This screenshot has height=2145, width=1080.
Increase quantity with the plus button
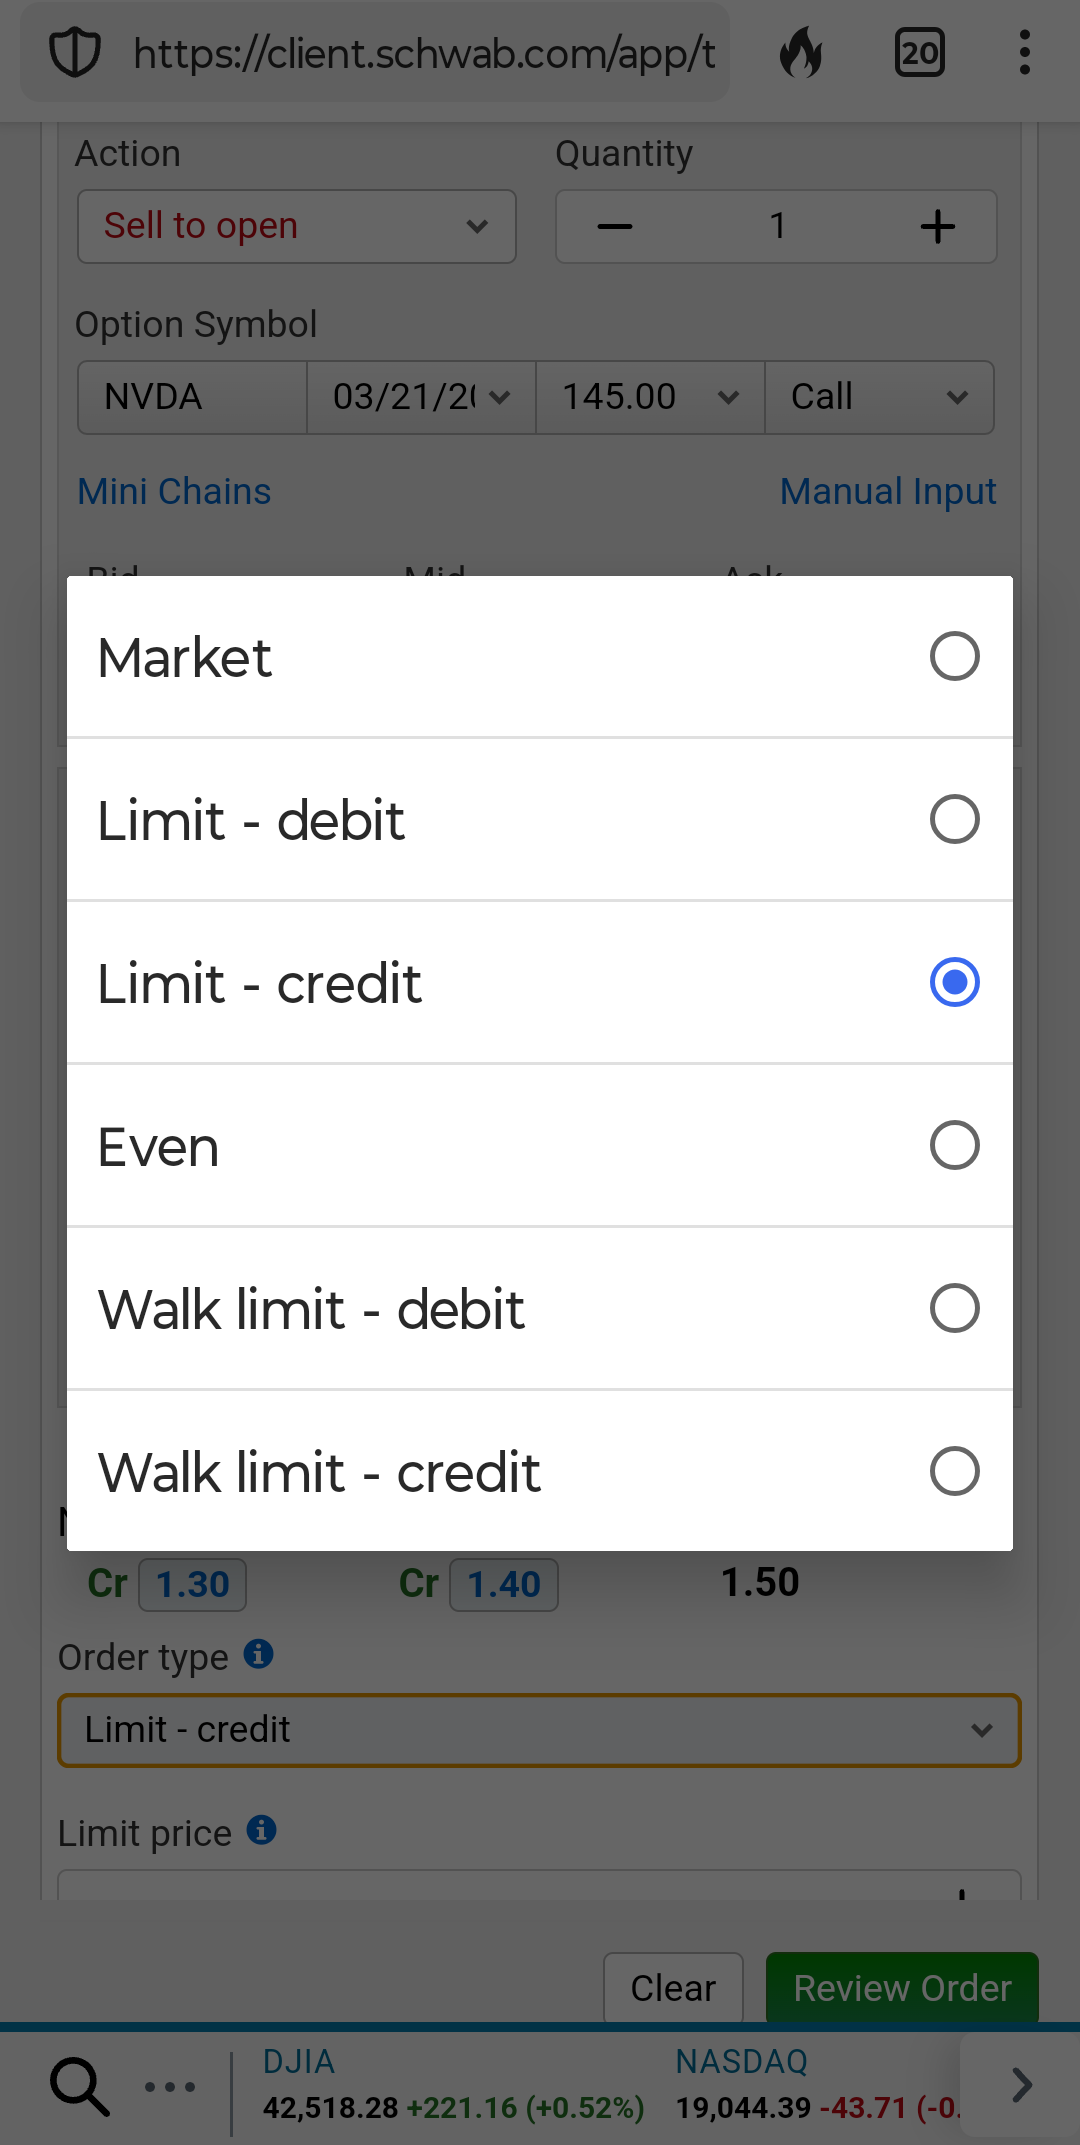pos(937,227)
